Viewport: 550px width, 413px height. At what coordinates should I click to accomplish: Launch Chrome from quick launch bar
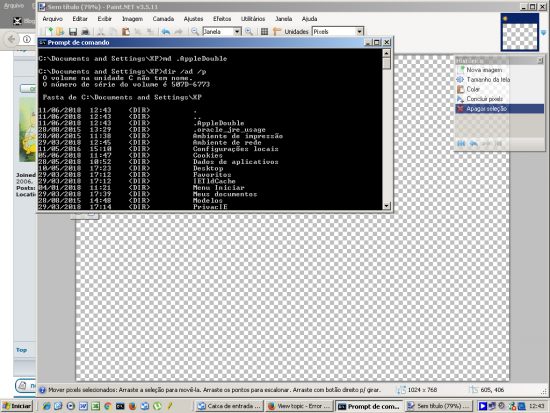point(108,406)
